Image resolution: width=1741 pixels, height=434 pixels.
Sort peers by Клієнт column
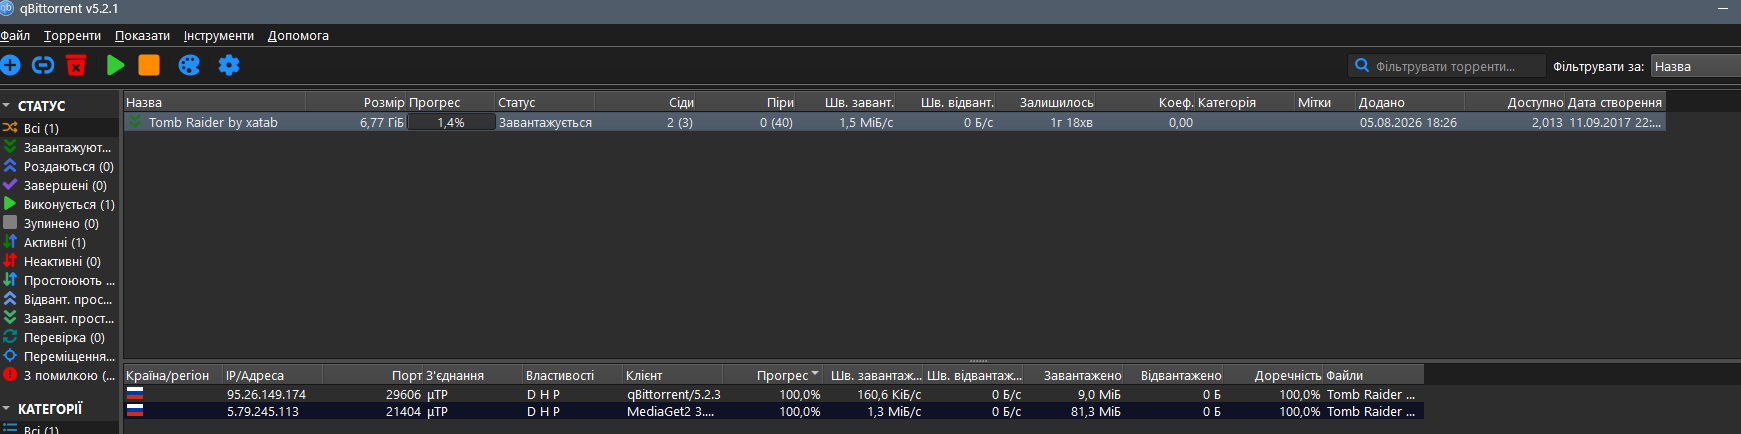point(673,375)
